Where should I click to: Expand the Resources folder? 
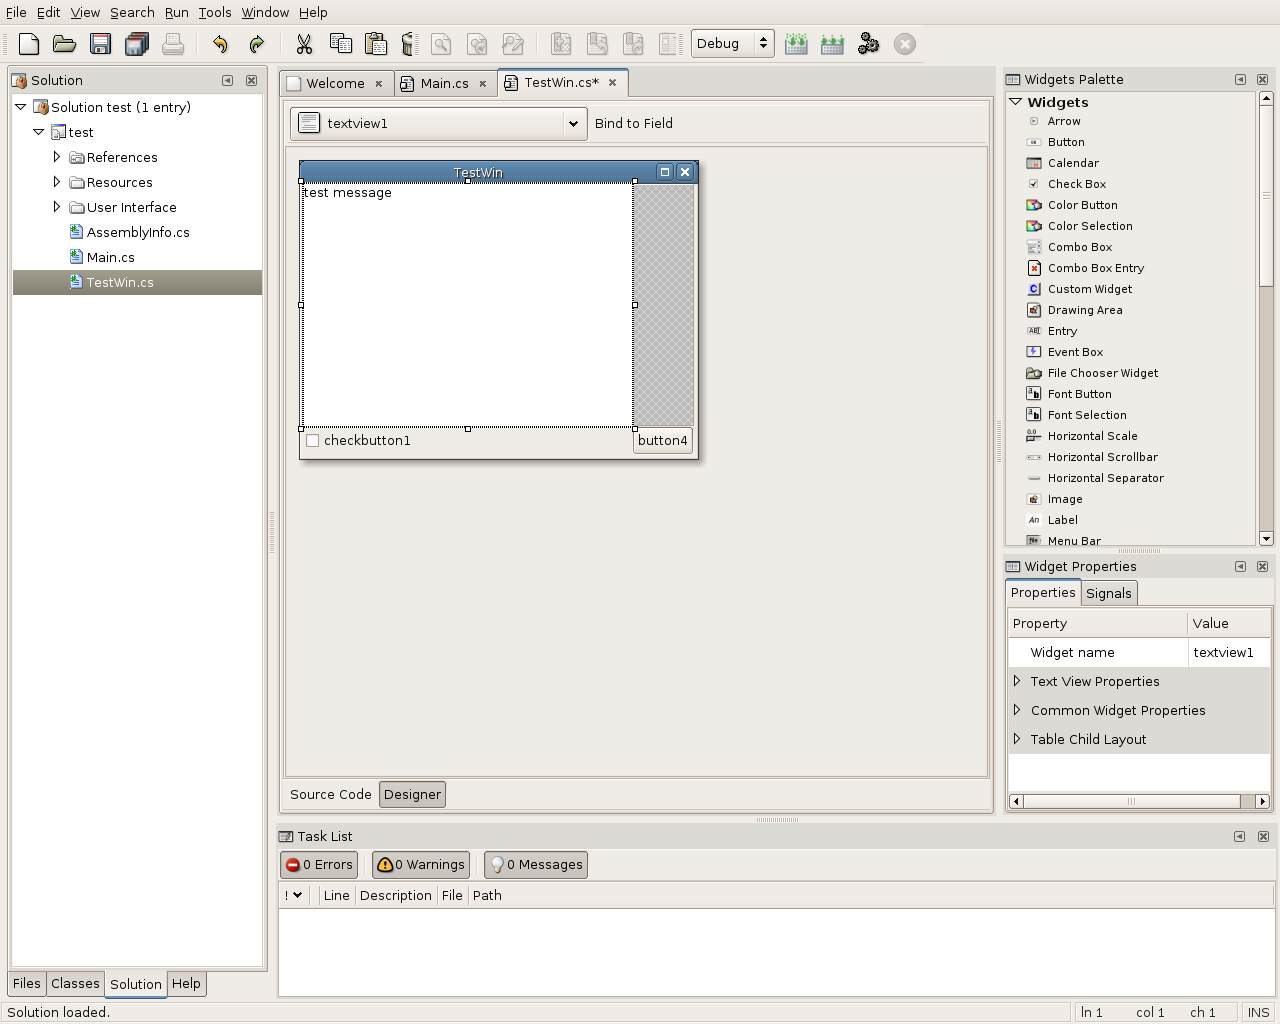57,182
